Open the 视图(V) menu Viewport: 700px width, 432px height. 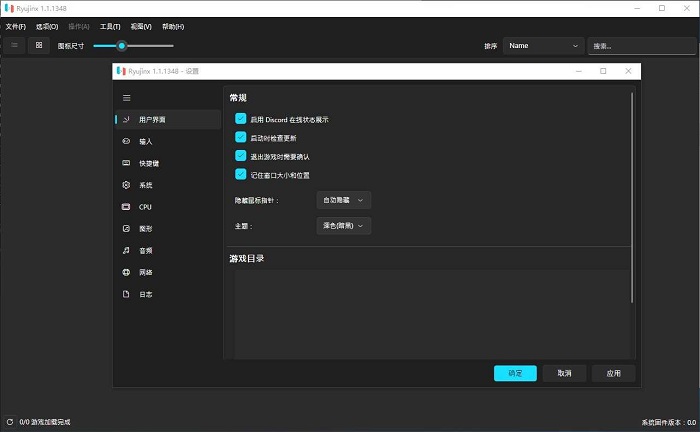(141, 27)
